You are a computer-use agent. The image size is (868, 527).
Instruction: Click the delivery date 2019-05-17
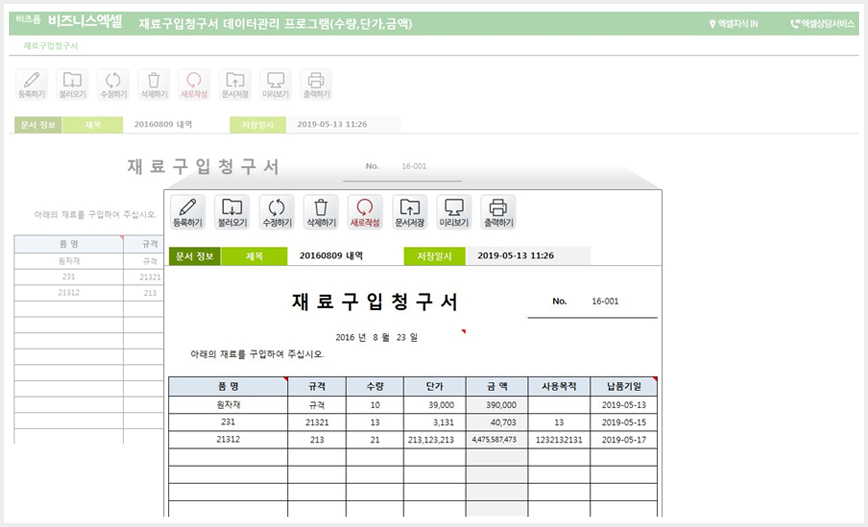[x=624, y=439]
